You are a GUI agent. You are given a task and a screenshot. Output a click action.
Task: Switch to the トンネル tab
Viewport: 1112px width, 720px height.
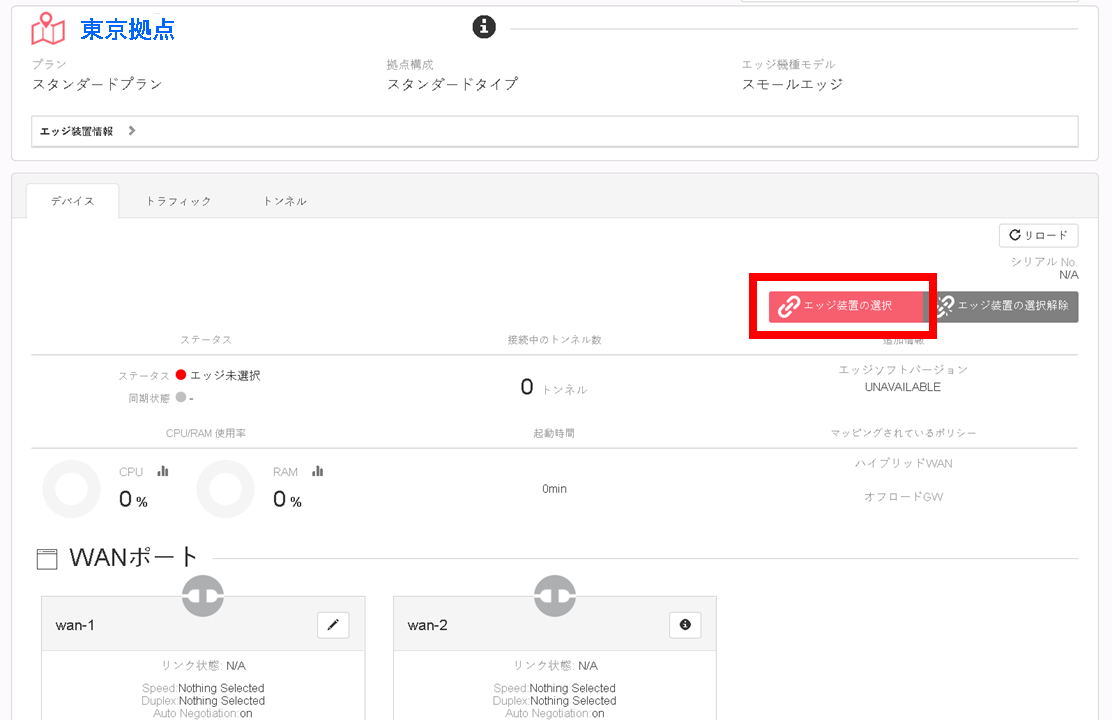click(x=284, y=201)
